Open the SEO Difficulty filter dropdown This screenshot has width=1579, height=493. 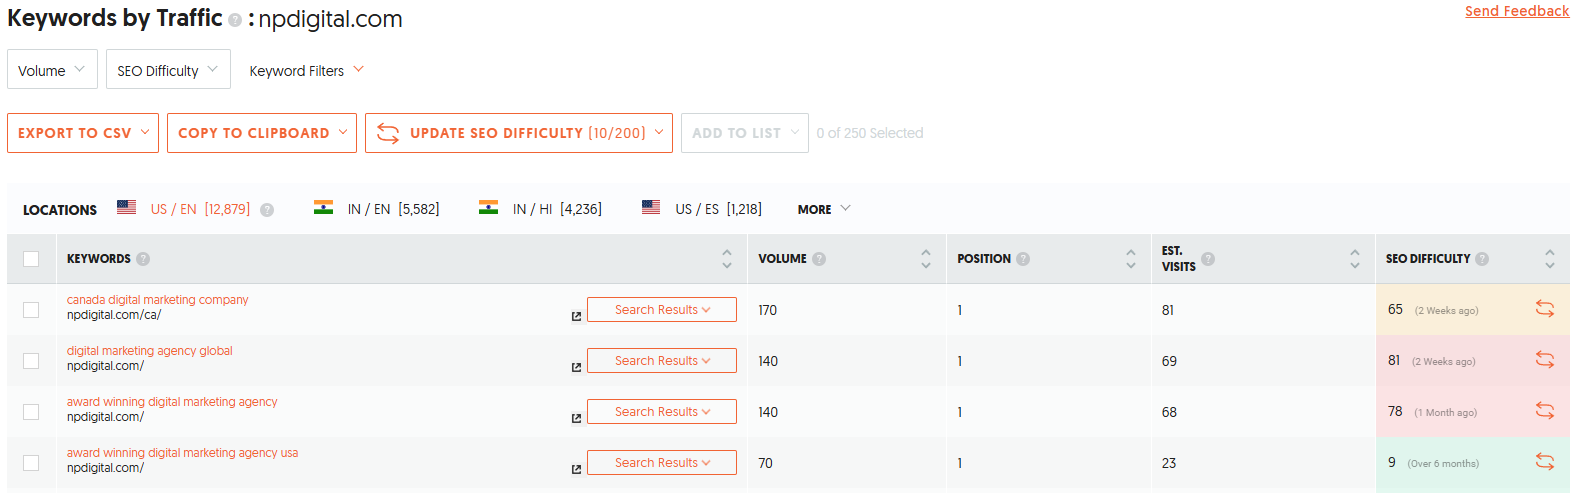168,70
